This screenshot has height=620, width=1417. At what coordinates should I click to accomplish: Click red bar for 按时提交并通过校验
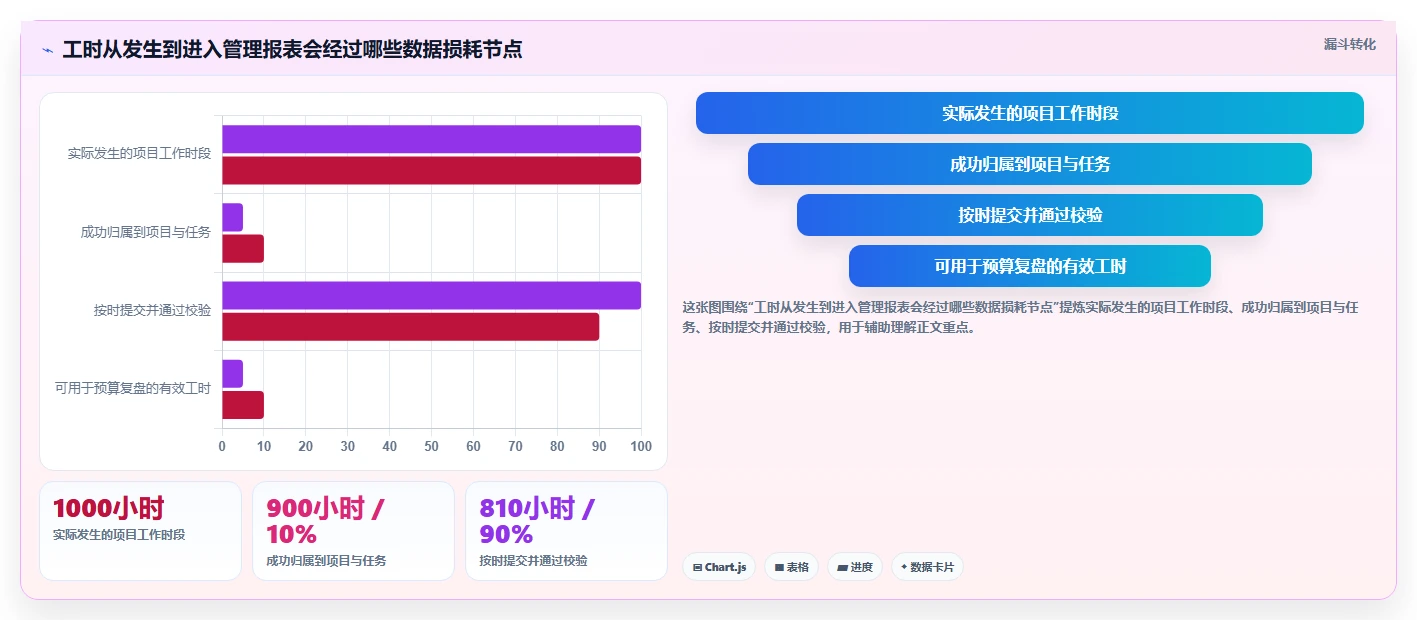(410, 327)
